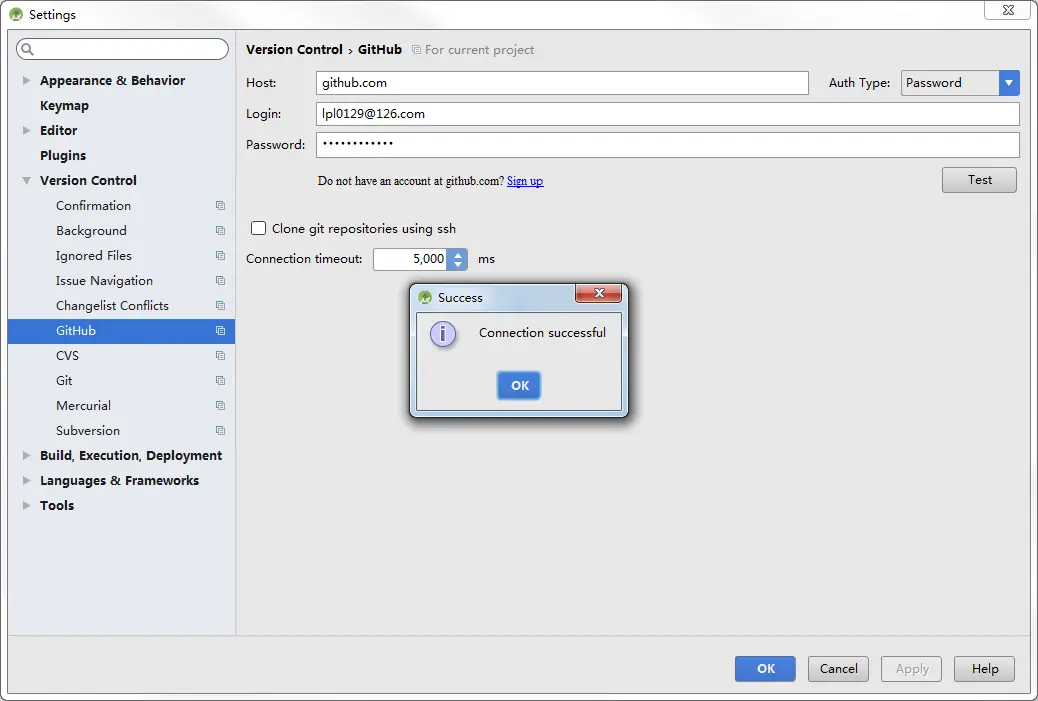
Task: Expand the Tools section
Action: [x=26, y=505]
